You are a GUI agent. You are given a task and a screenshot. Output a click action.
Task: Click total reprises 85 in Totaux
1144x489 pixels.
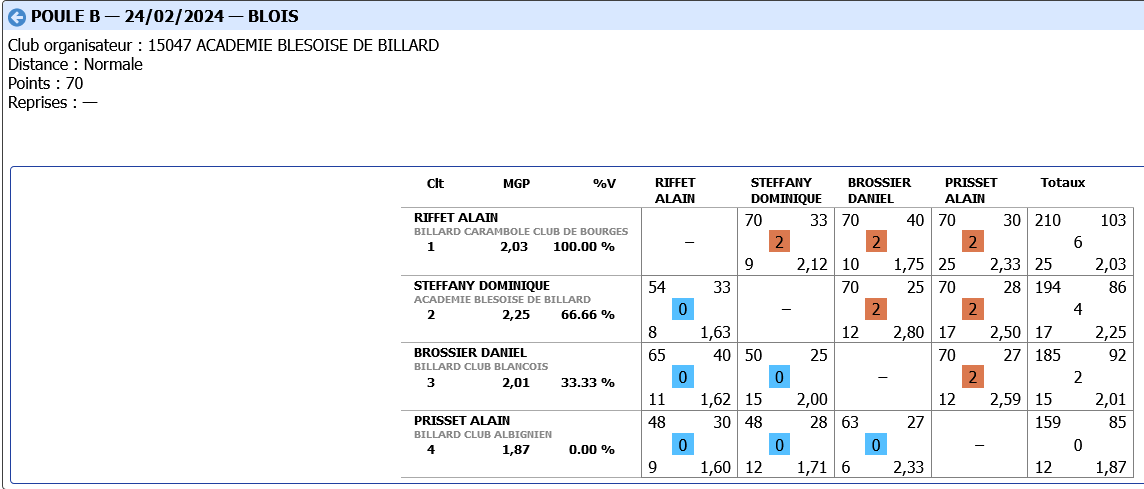[x=1118, y=423]
